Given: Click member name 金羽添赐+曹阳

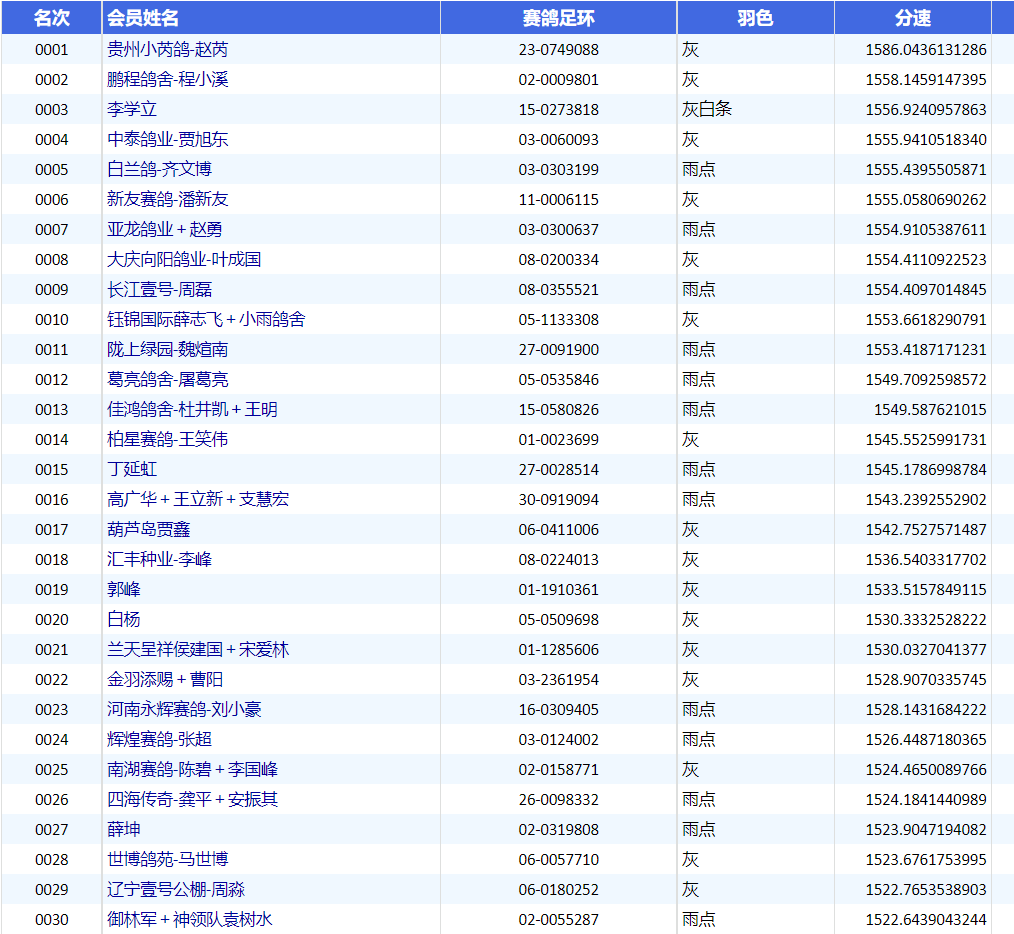Looking at the screenshot, I should click(165, 679).
